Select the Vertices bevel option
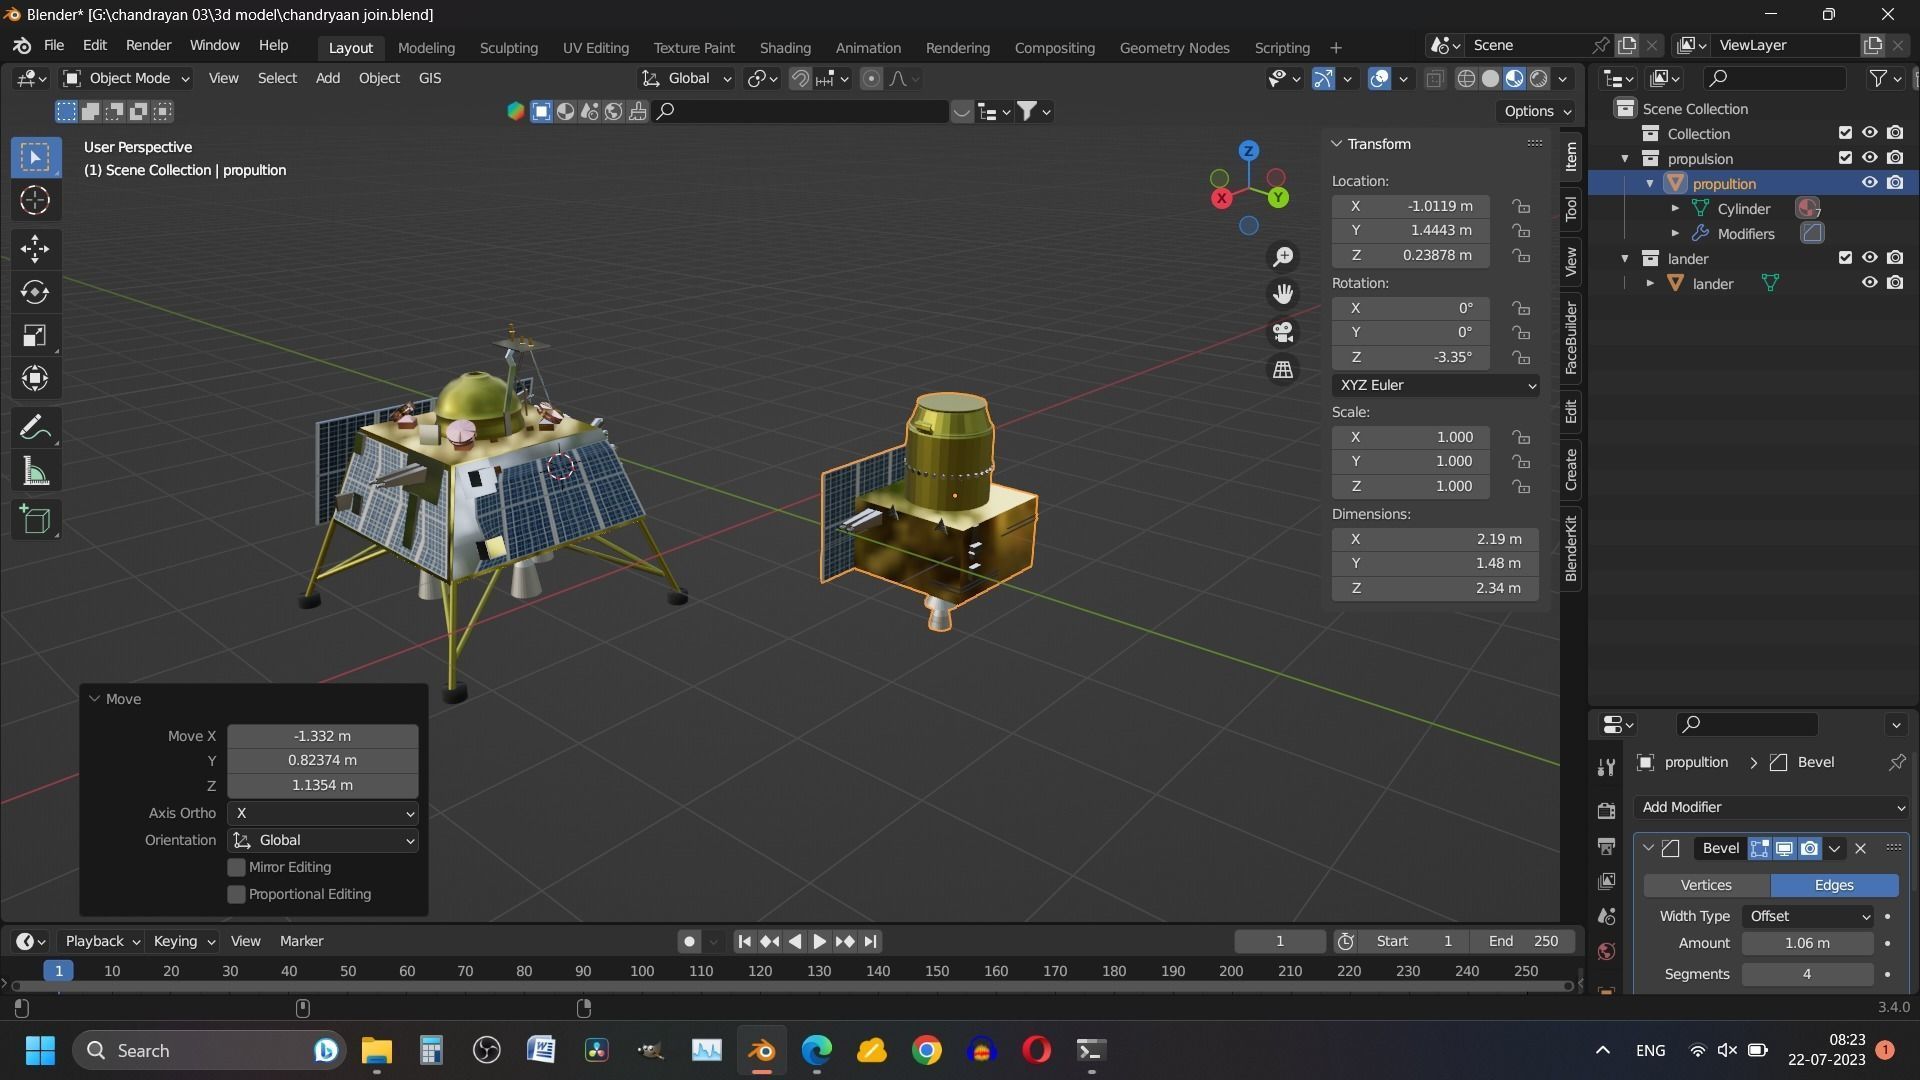The height and width of the screenshot is (1080, 1920). pyautogui.click(x=1706, y=885)
